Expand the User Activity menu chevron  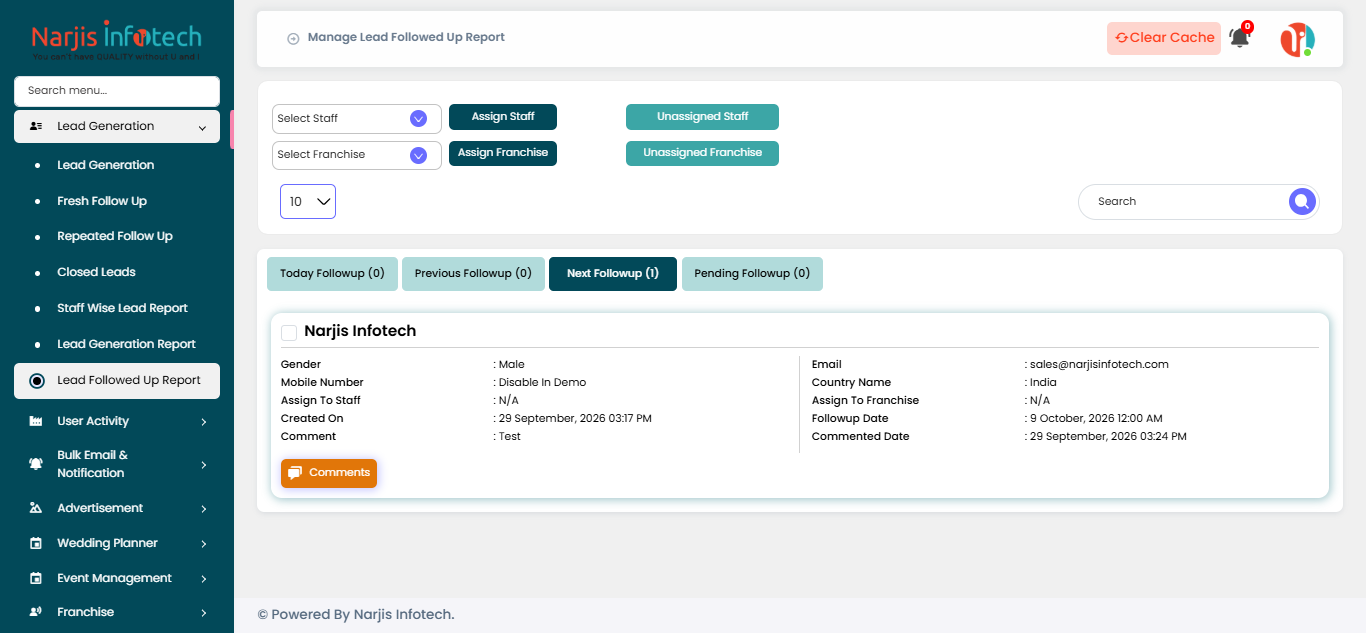pyautogui.click(x=204, y=422)
